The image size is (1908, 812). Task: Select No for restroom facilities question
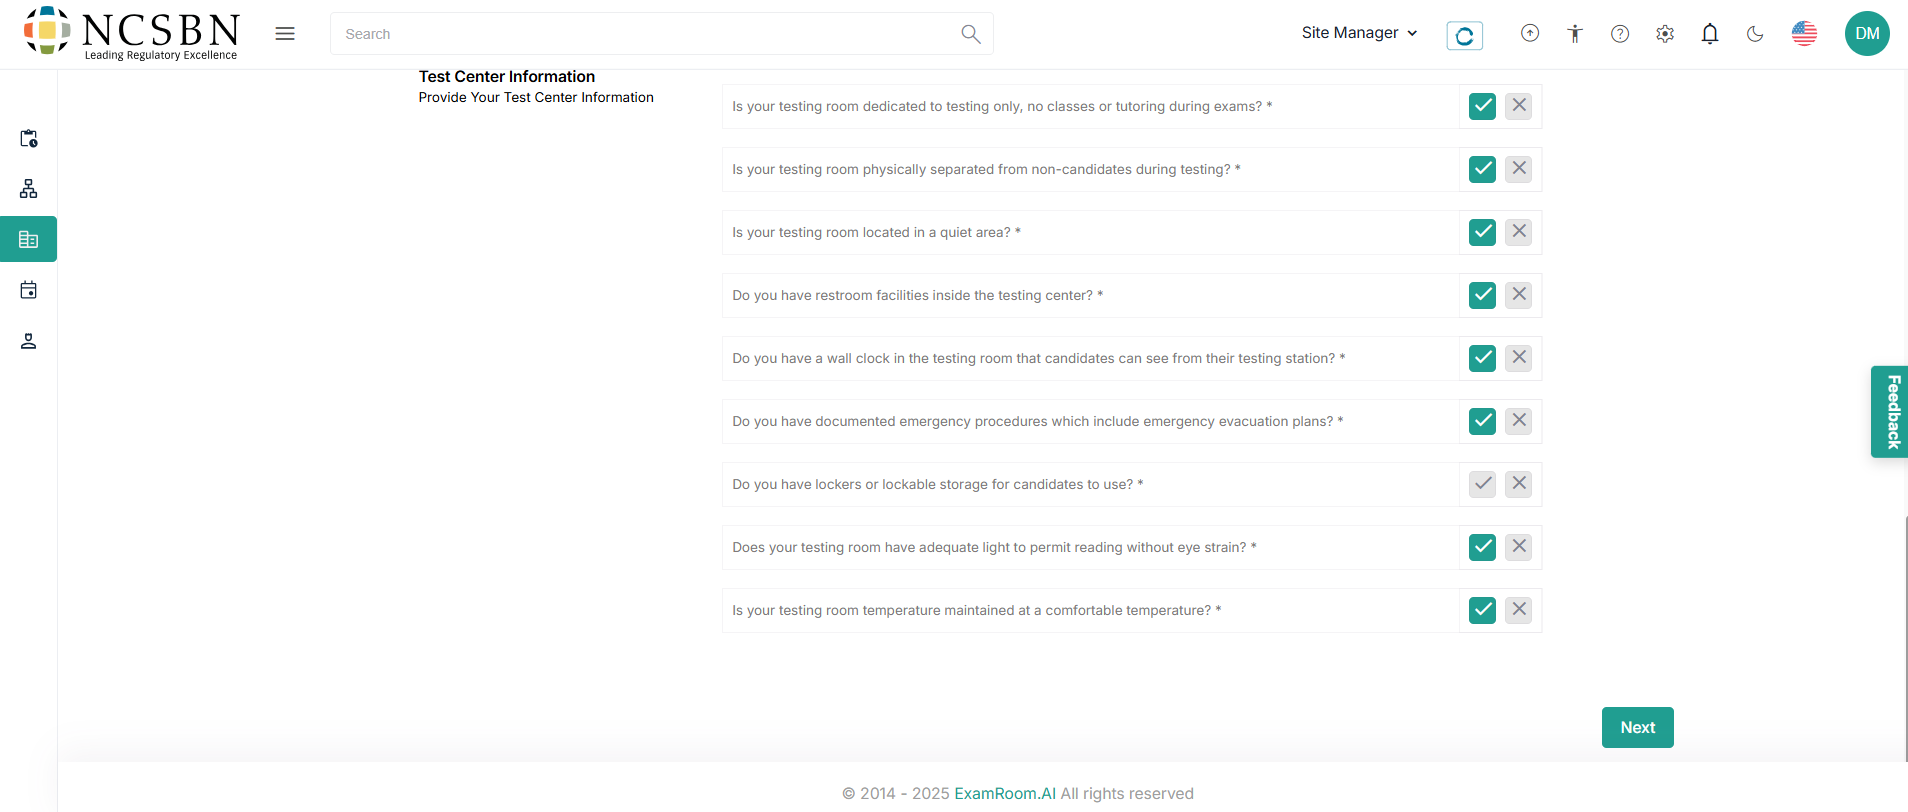pos(1519,295)
